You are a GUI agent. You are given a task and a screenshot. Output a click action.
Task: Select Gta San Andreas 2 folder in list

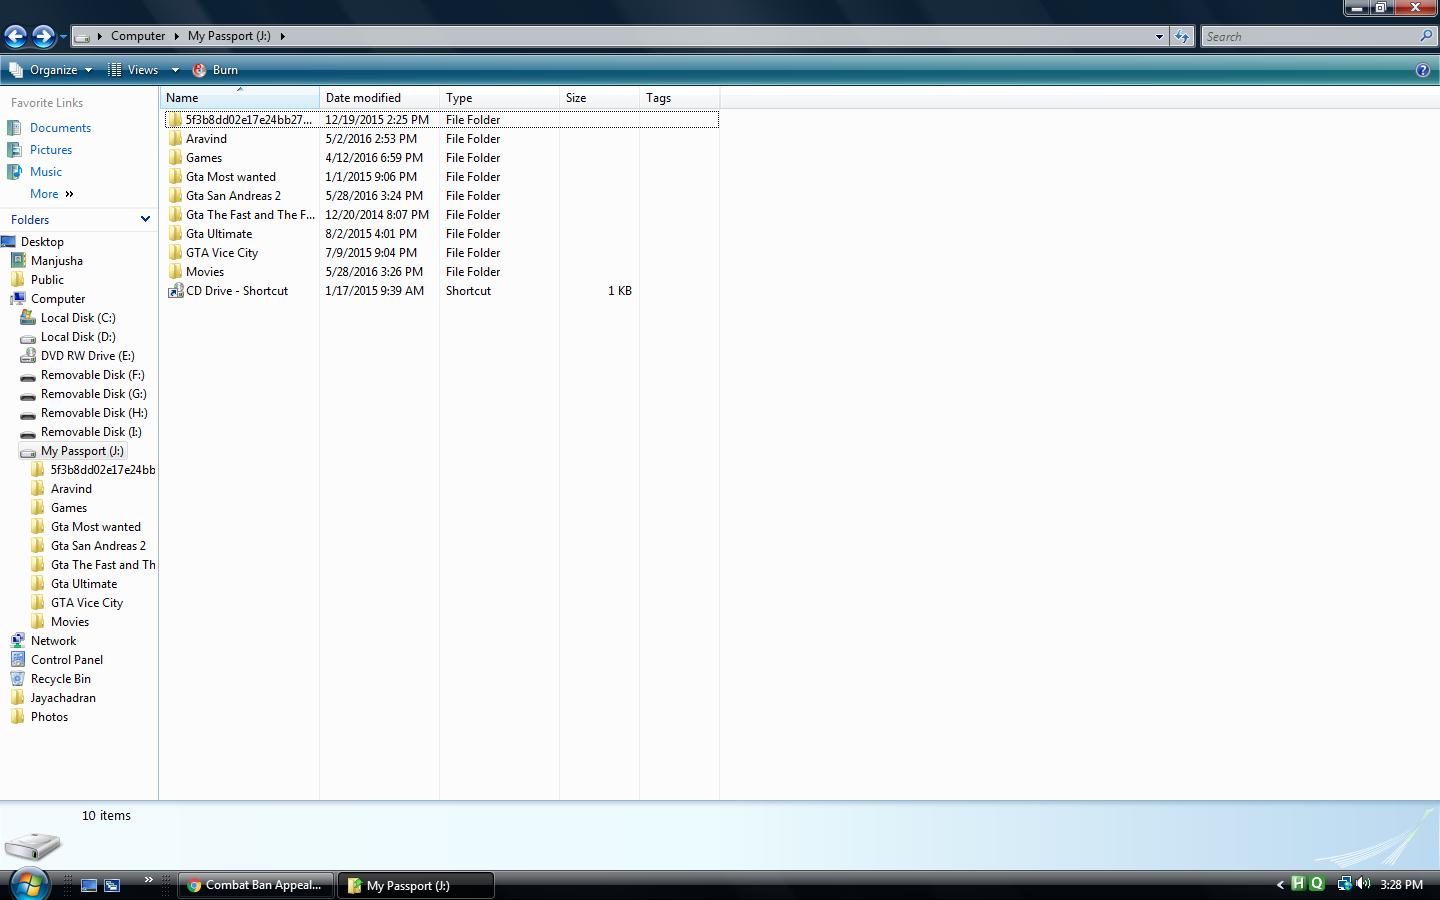(x=233, y=196)
